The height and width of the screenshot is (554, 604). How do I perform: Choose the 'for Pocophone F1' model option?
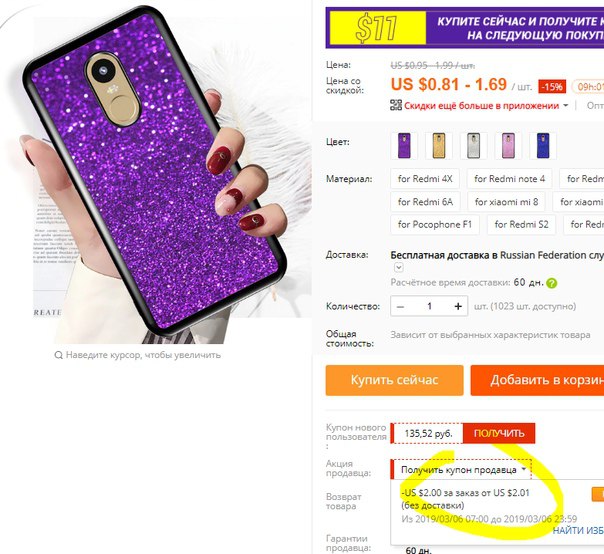click(435, 225)
